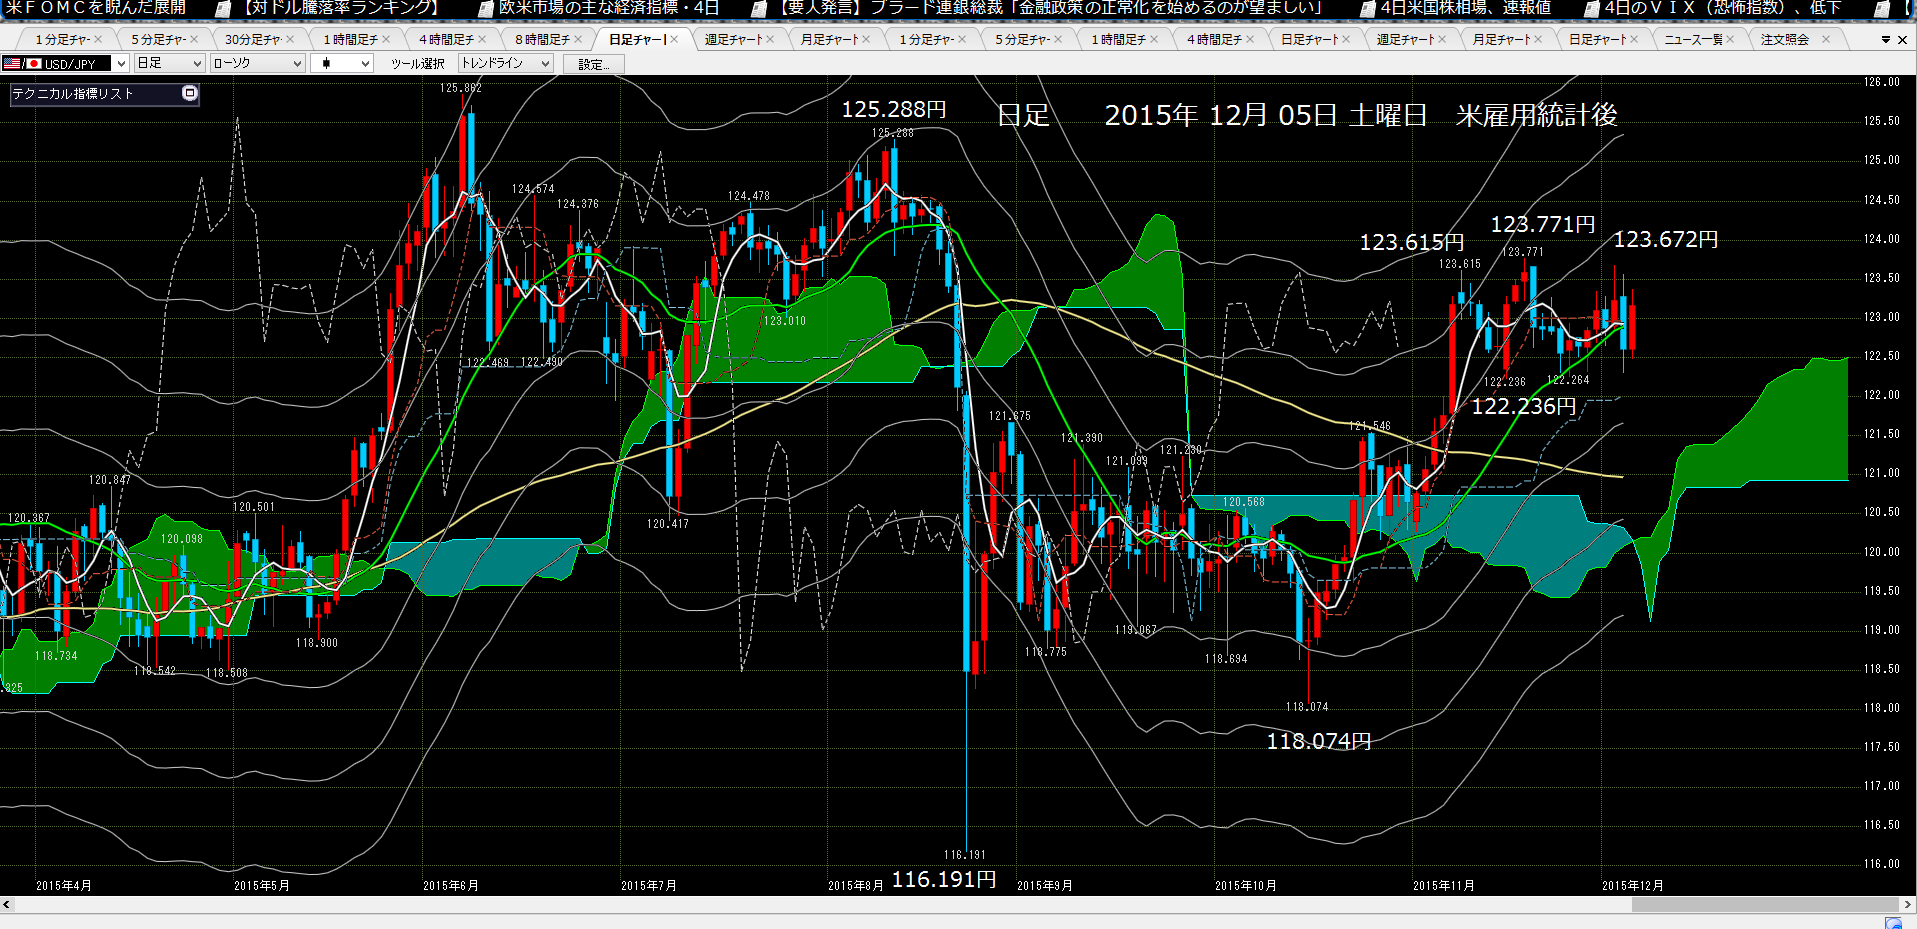This screenshot has width=1917, height=929.
Task: Open the 対ドル騰落率ランキング news headline
Action: 342,8
